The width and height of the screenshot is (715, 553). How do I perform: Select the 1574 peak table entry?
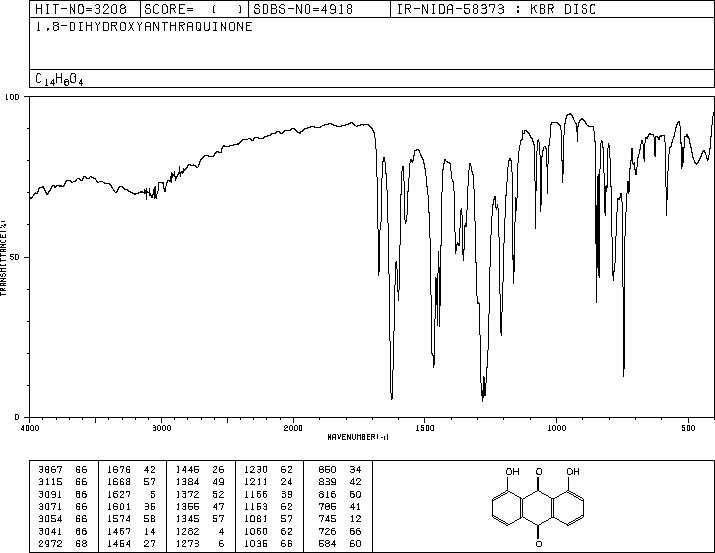[x=131, y=519]
